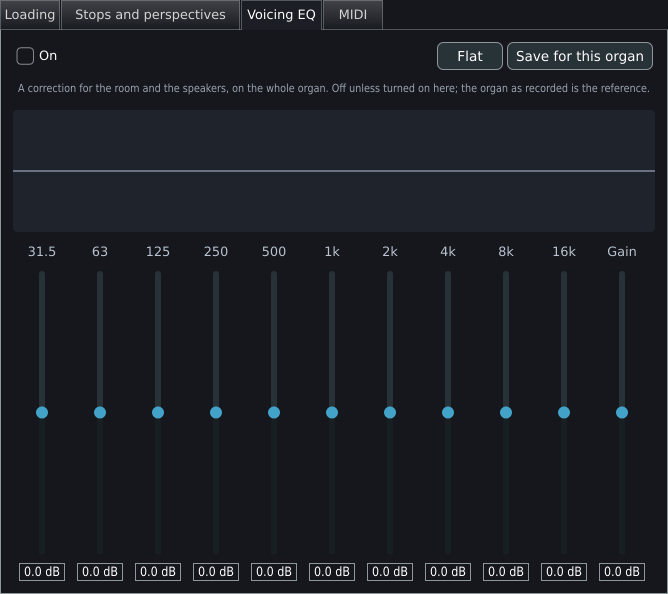Click the 31.5 Hz band slider handle

pos(42,412)
